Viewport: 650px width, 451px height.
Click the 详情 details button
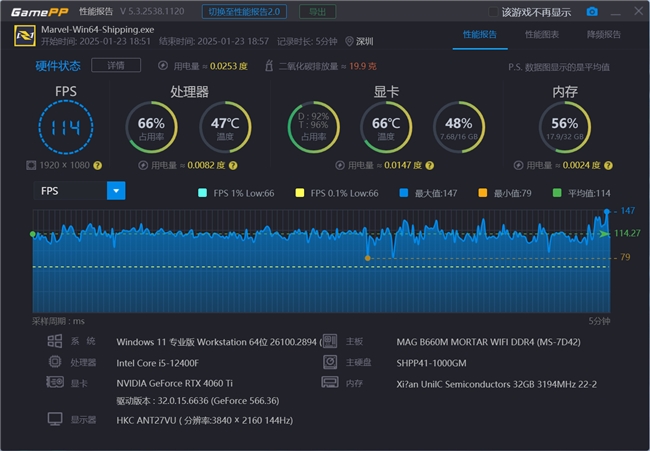[x=116, y=65]
